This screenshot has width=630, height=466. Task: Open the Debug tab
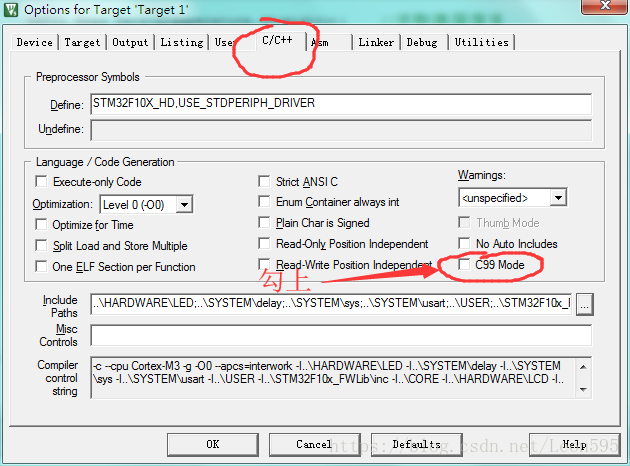click(422, 42)
